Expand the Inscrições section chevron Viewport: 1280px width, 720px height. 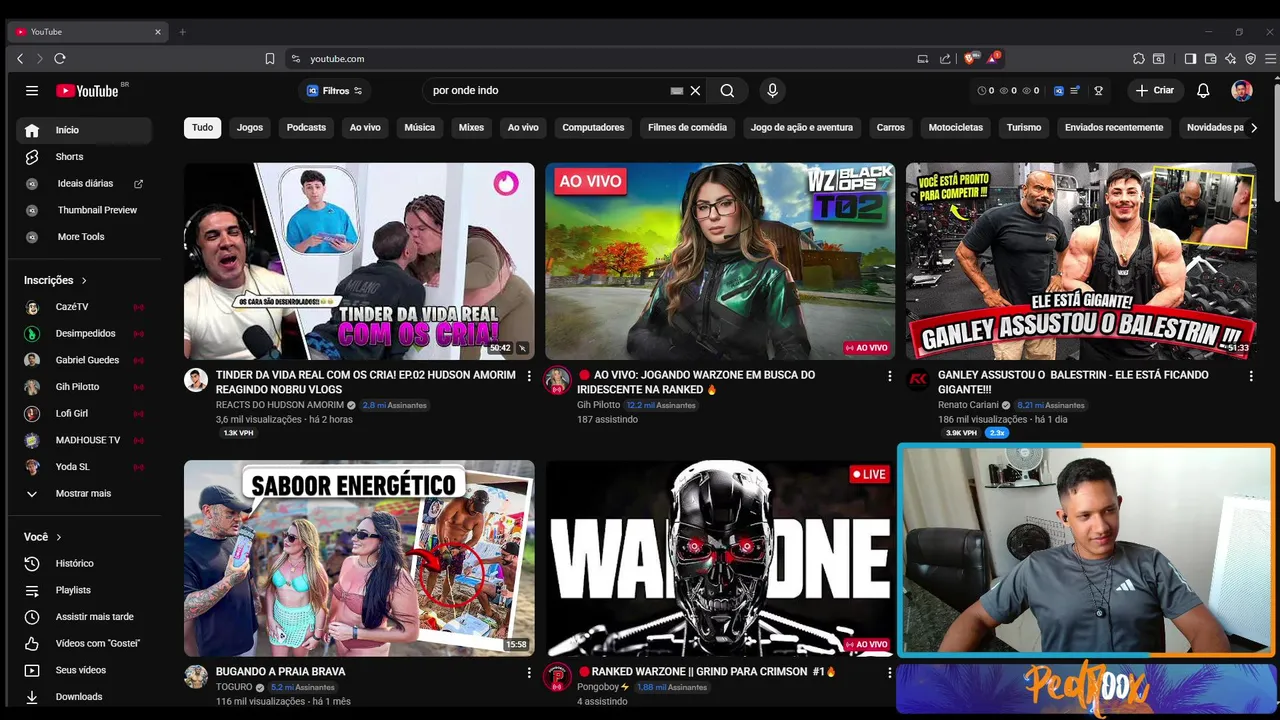[x=84, y=281]
